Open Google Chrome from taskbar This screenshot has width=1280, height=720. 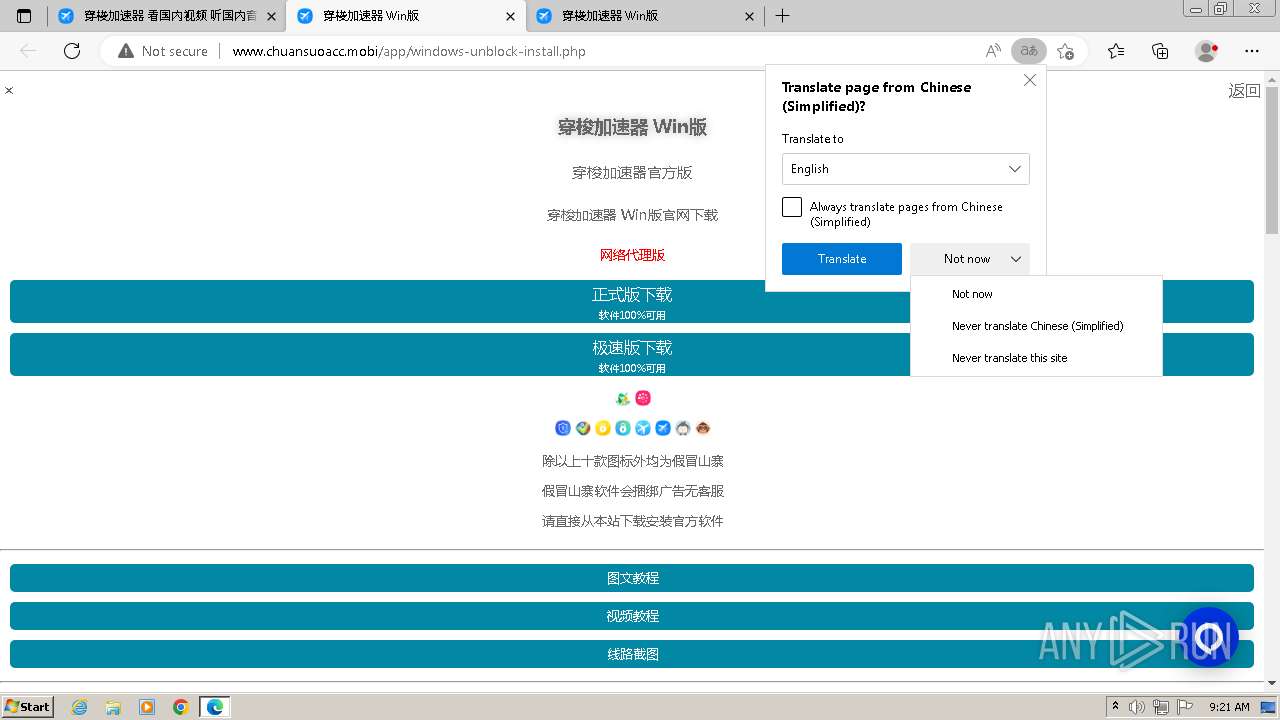(x=181, y=707)
